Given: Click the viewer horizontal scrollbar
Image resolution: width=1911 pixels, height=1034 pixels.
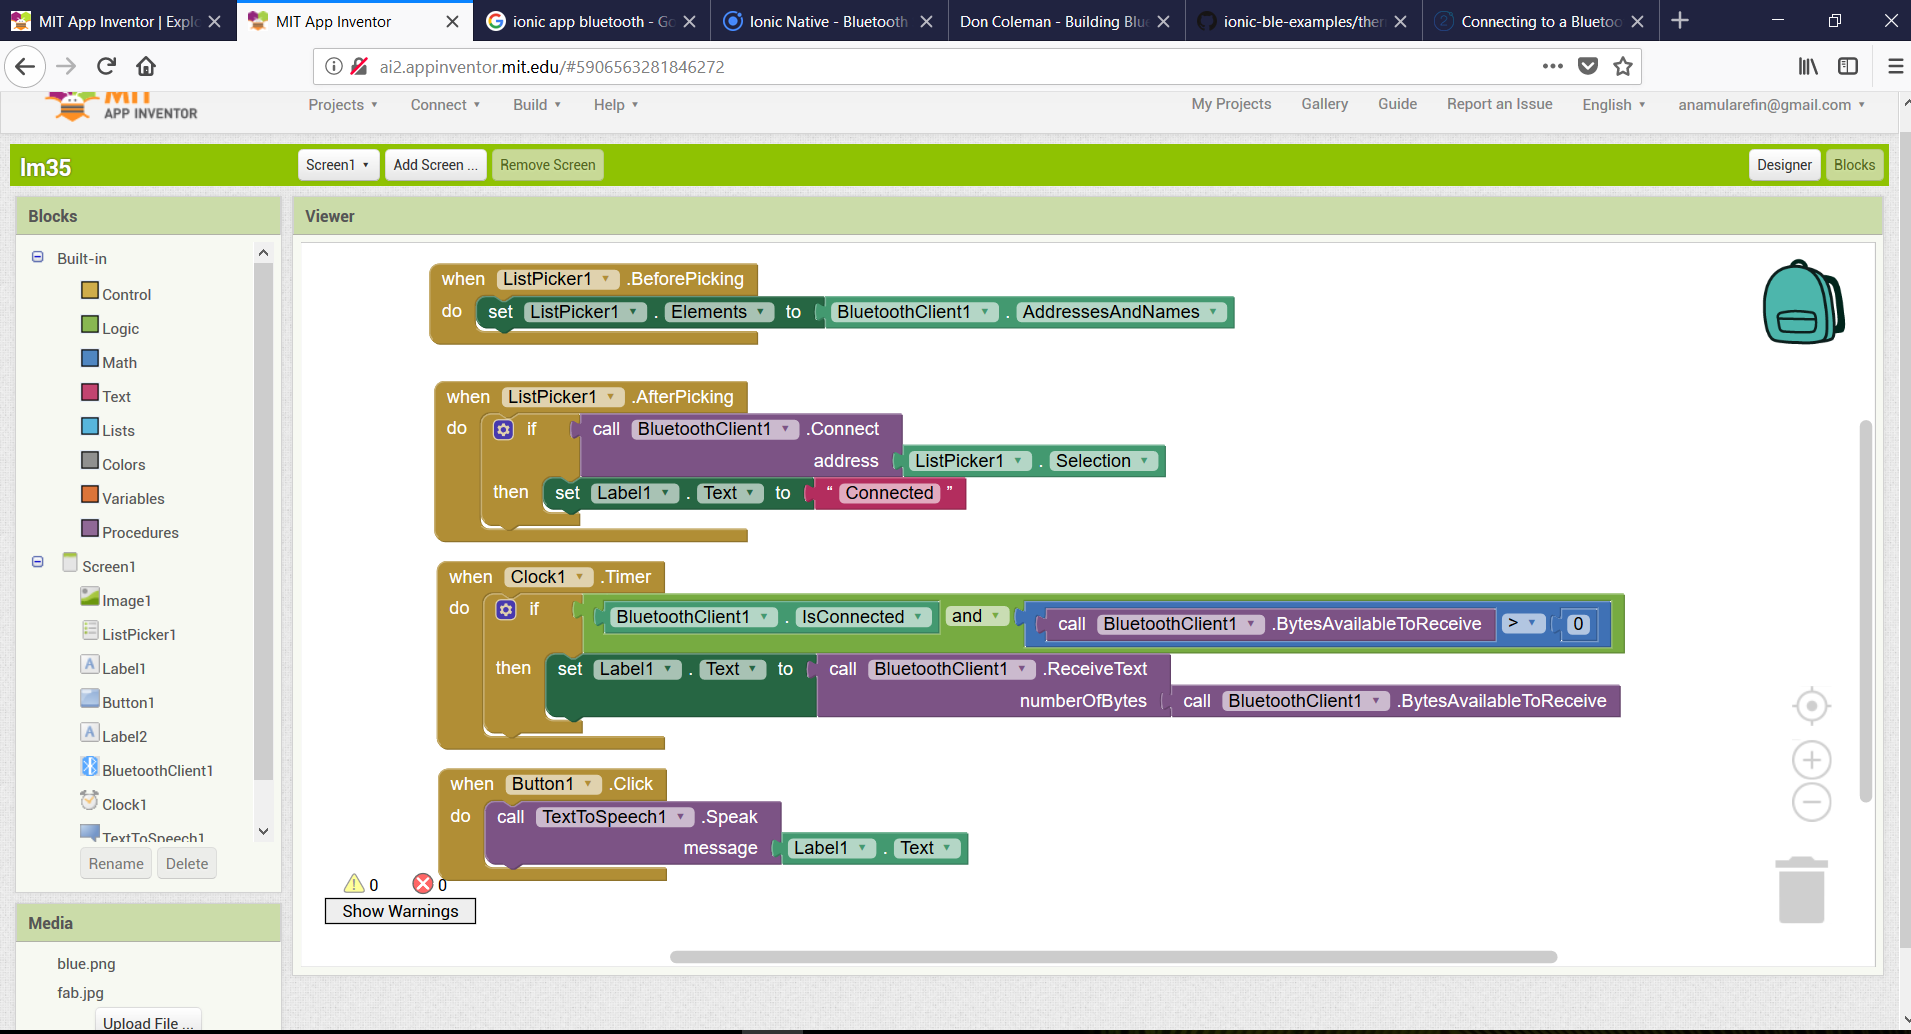Looking at the screenshot, I should pyautogui.click(x=1113, y=957).
